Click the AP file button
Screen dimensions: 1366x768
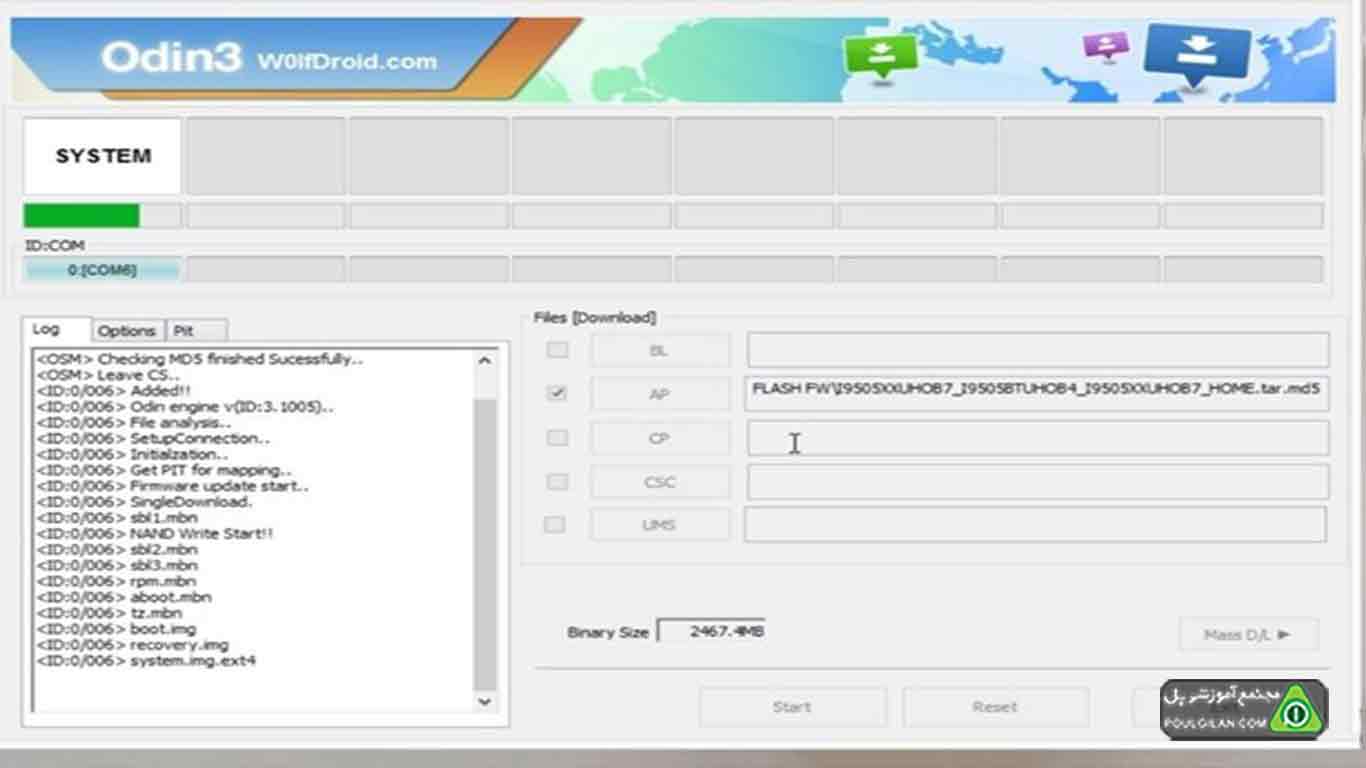click(x=659, y=394)
